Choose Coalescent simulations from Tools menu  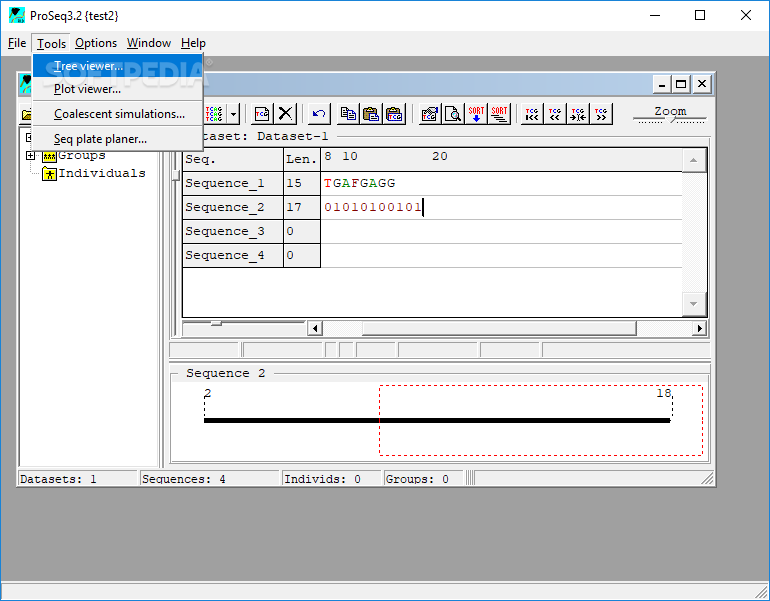[118, 114]
